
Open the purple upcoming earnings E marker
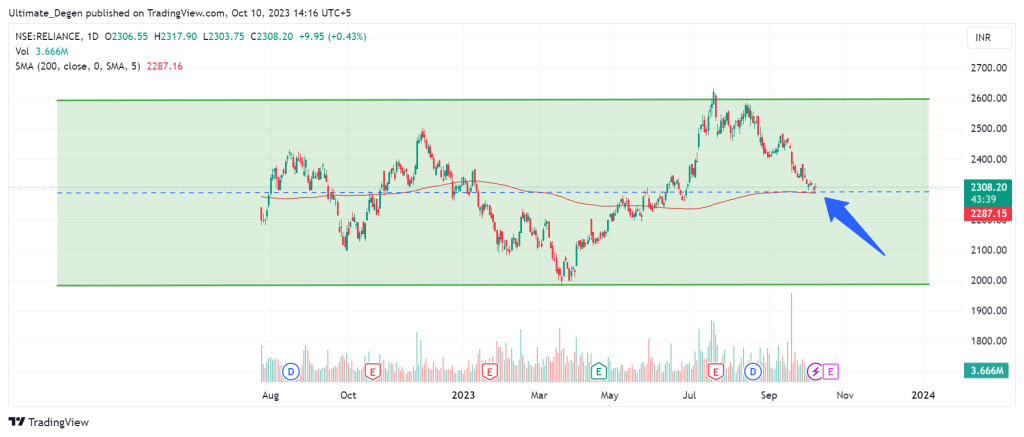(x=831, y=372)
